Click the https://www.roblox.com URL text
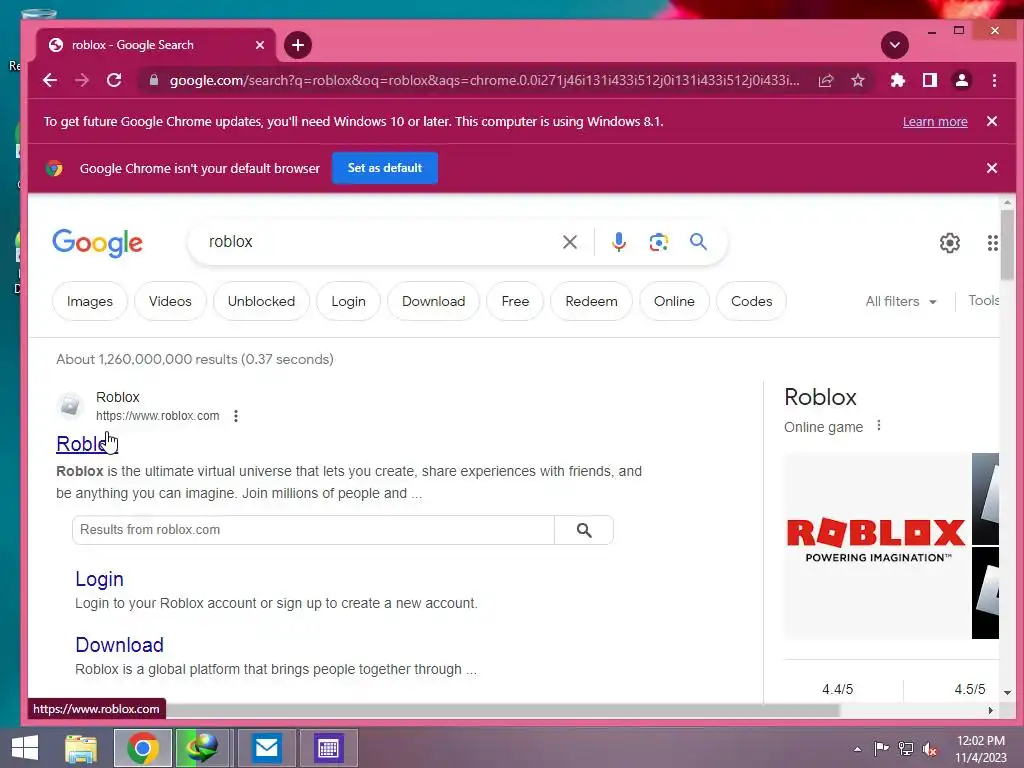1024x768 pixels. pyautogui.click(x=157, y=416)
